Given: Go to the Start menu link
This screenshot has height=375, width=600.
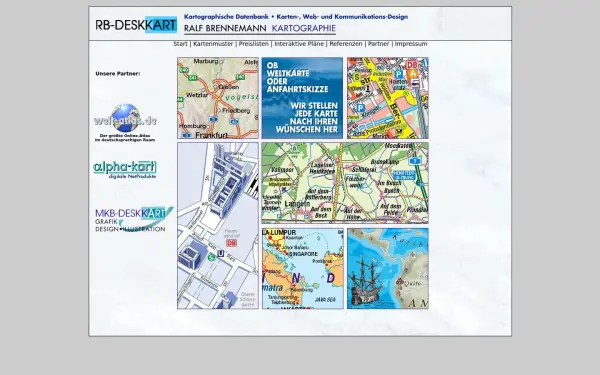Looking at the screenshot, I should point(180,44).
